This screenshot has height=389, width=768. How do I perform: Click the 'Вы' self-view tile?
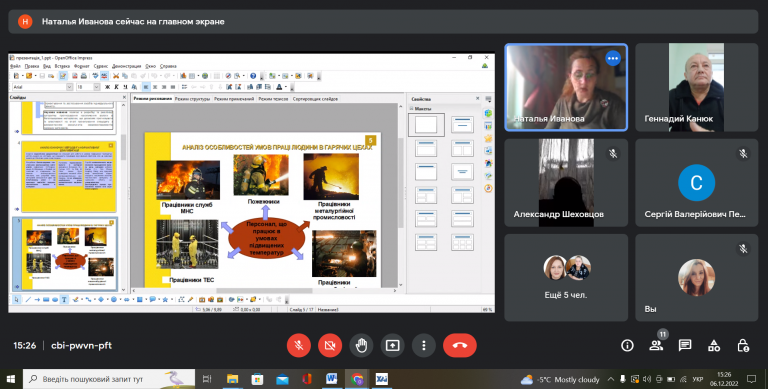pyautogui.click(x=696, y=277)
